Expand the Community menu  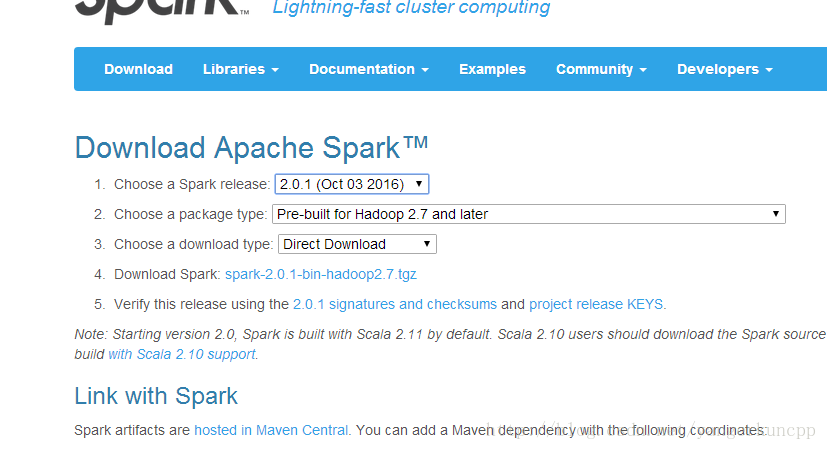coord(601,69)
